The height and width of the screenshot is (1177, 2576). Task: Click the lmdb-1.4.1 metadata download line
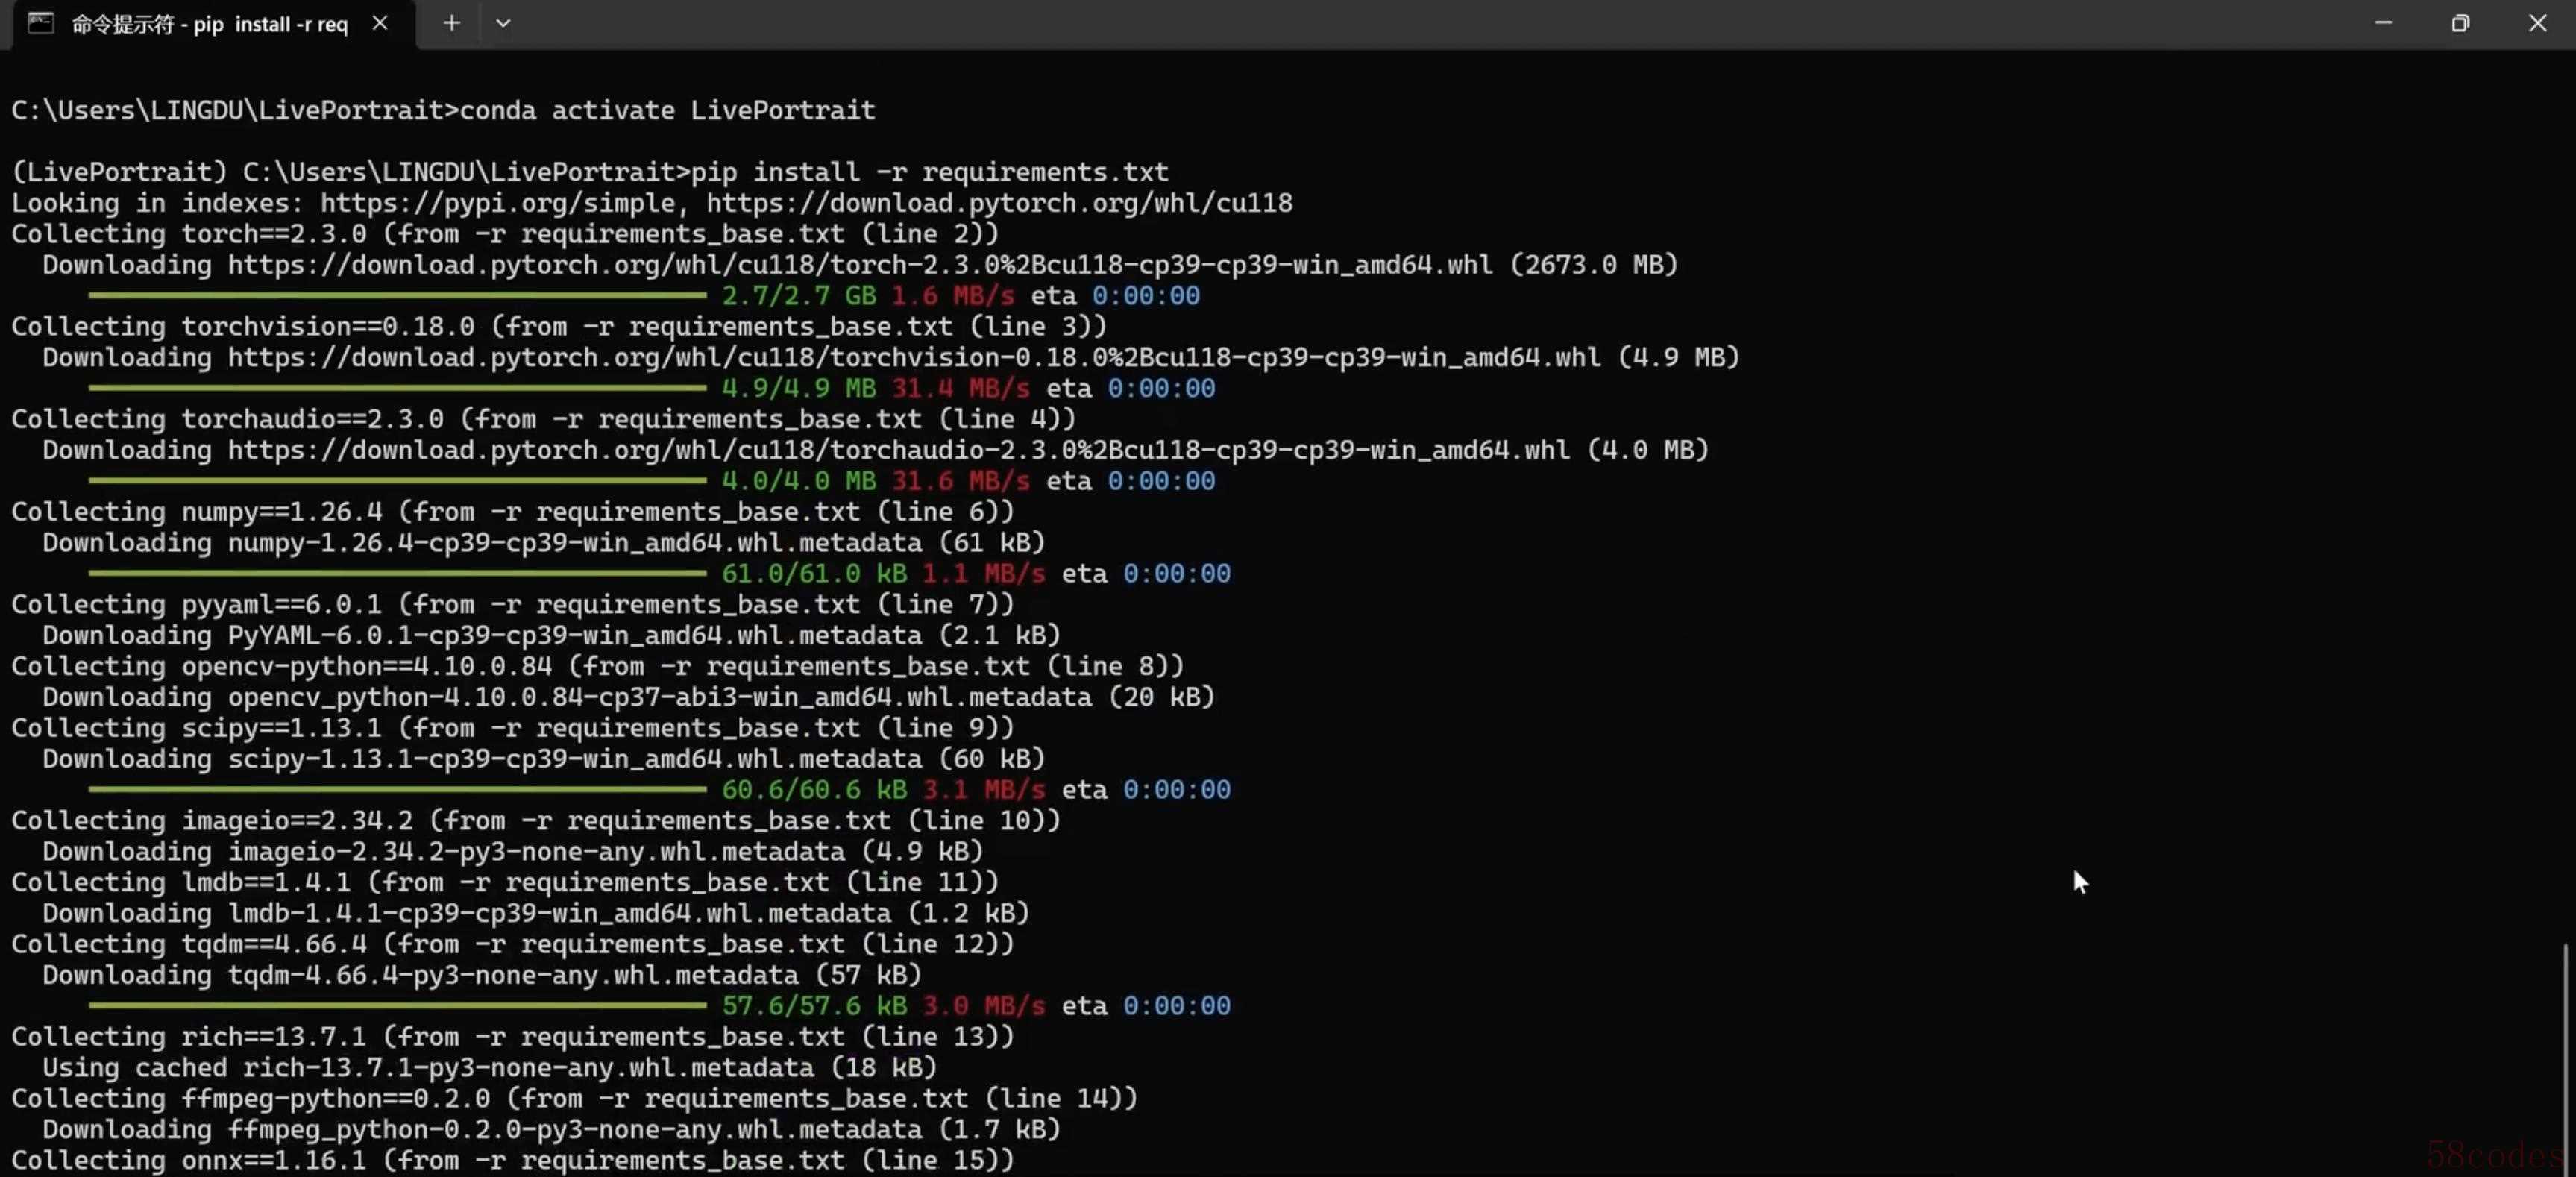coord(536,913)
